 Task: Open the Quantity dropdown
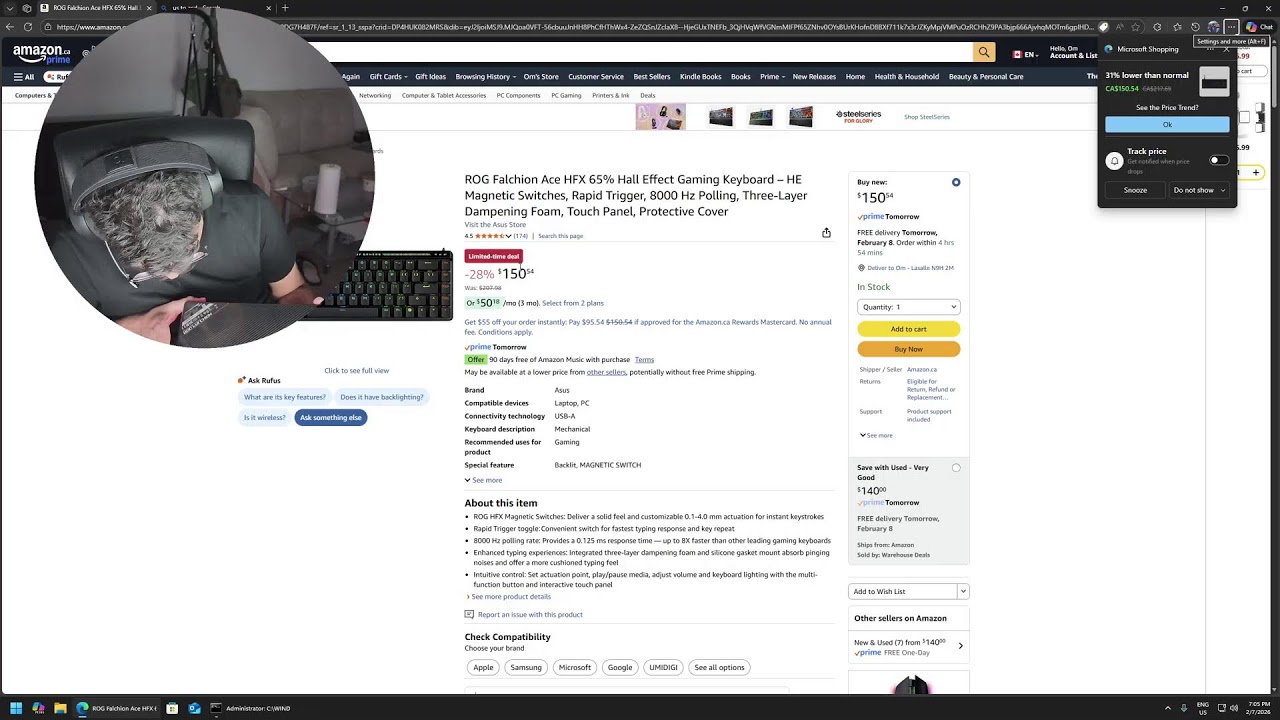coord(909,307)
